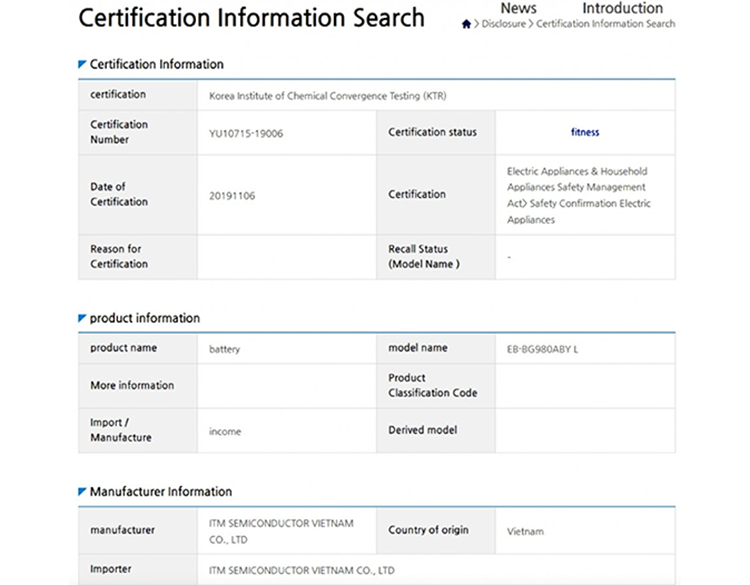Screen dimensions: 750x585
Task: Open the Introduction menu item
Action: tap(622, 8)
